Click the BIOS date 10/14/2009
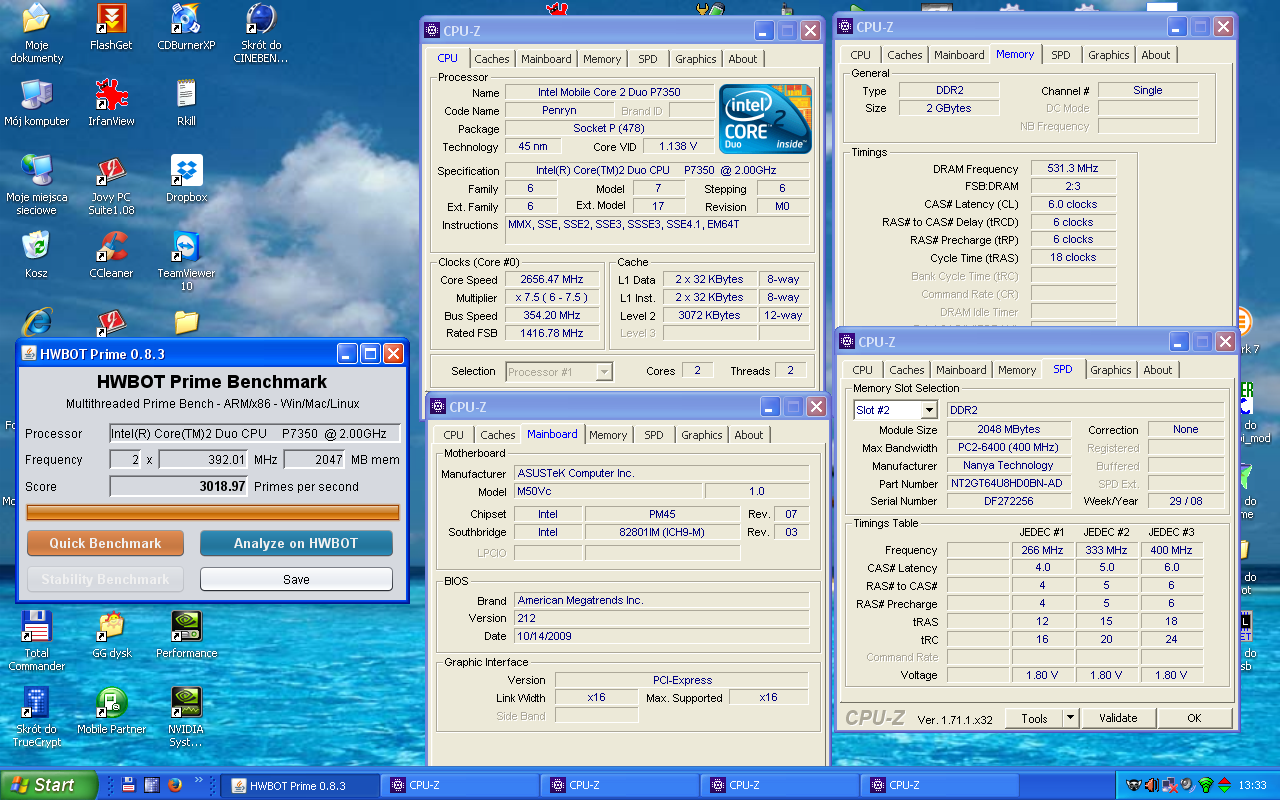1280x800 pixels. (x=661, y=636)
